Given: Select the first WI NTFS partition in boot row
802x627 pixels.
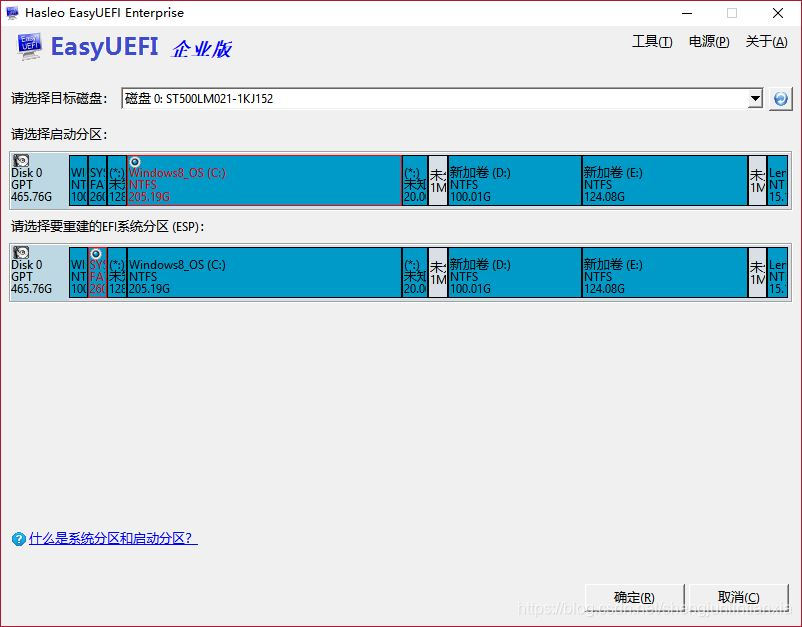Looking at the screenshot, I should (x=78, y=181).
